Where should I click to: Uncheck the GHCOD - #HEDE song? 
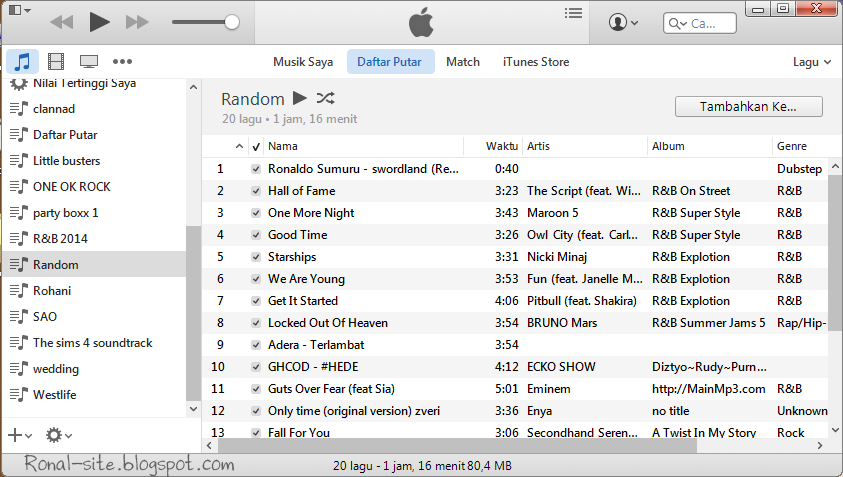pos(256,367)
